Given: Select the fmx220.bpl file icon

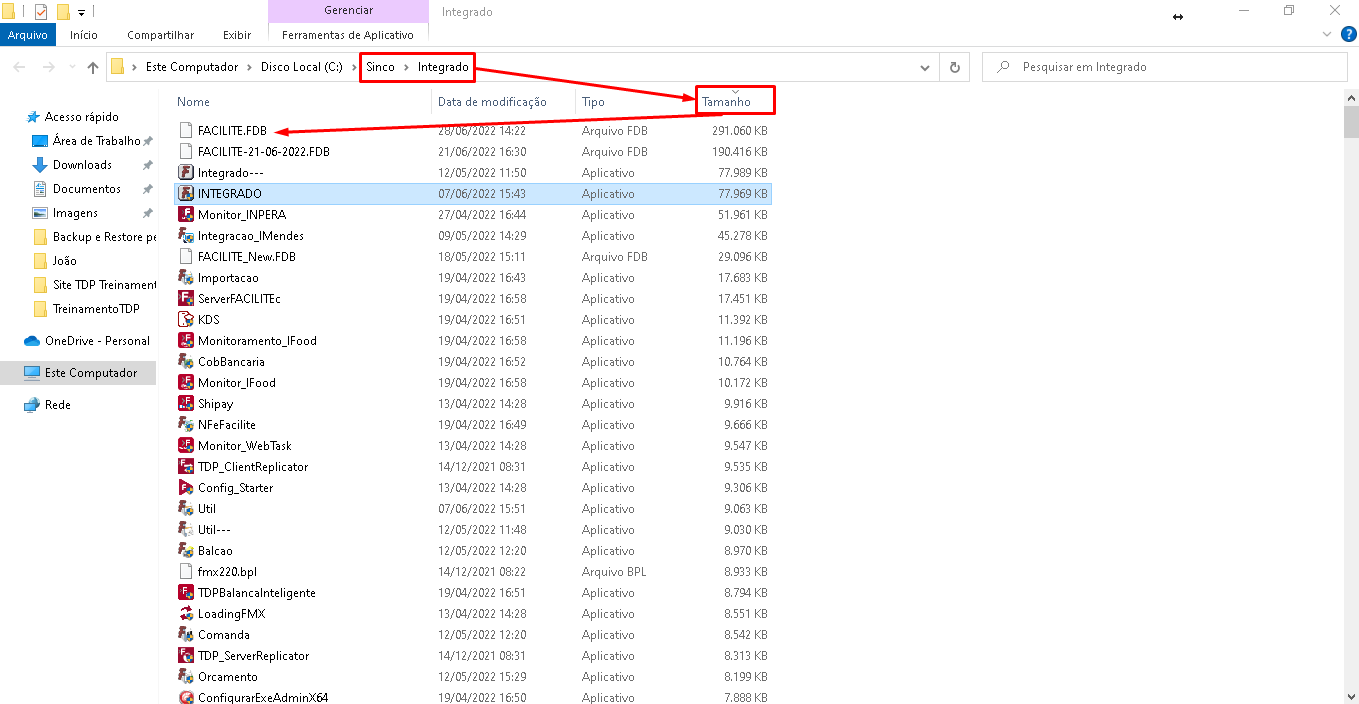Looking at the screenshot, I should tap(185, 571).
